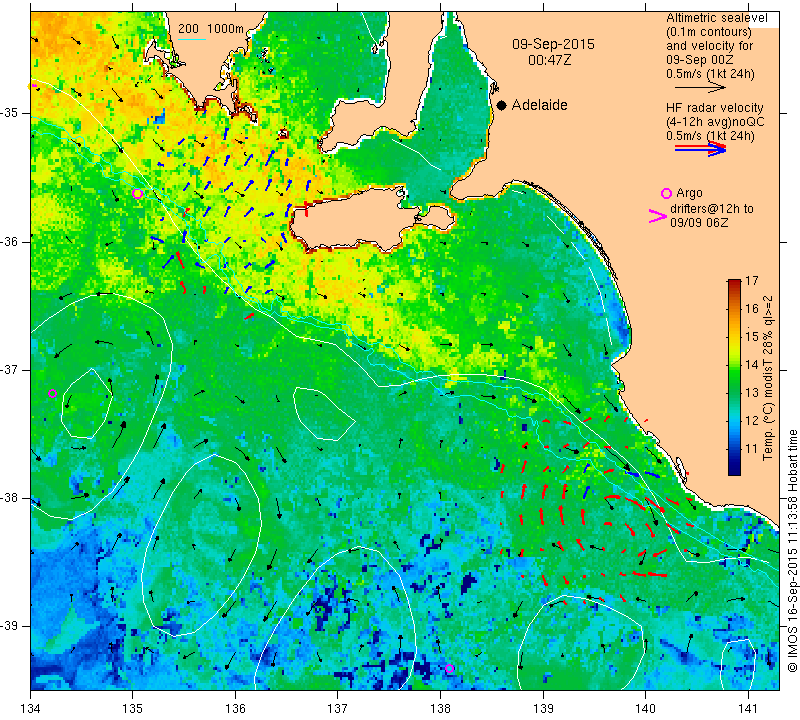Click the '(0.1m contours)' legend text
The width and height of the screenshot is (800, 720).
pos(709,32)
